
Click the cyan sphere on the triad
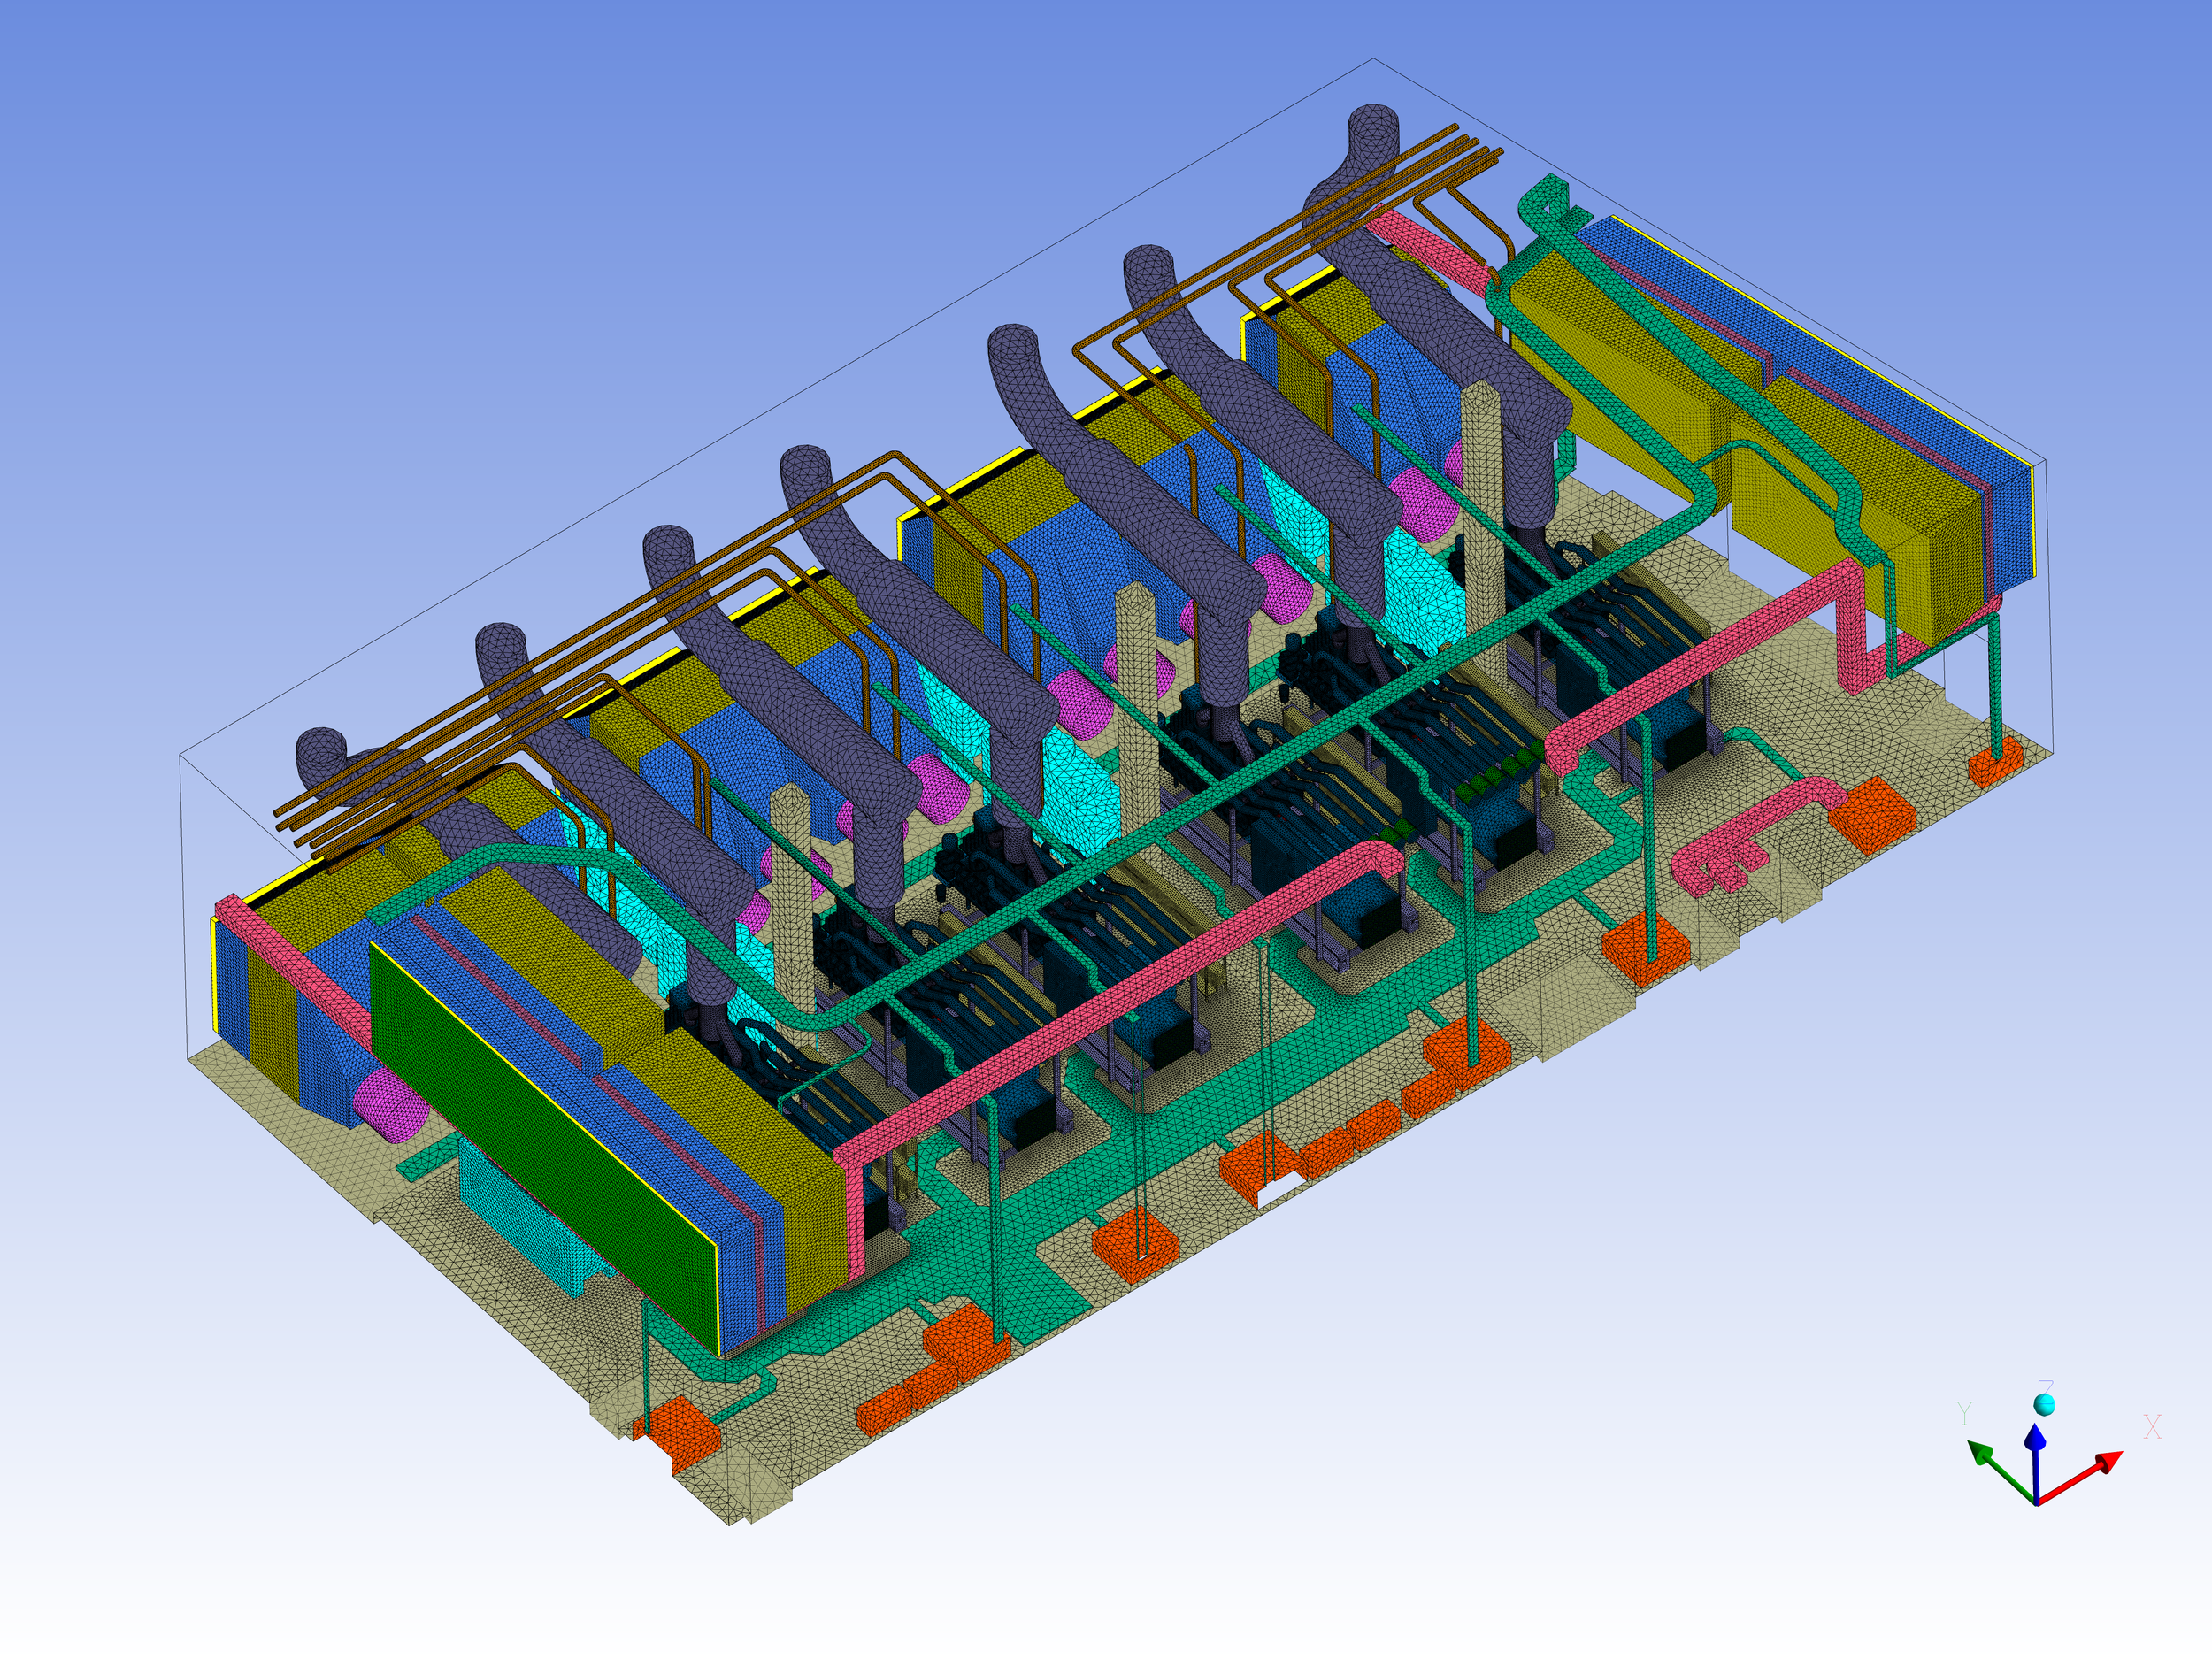[x=2045, y=1405]
